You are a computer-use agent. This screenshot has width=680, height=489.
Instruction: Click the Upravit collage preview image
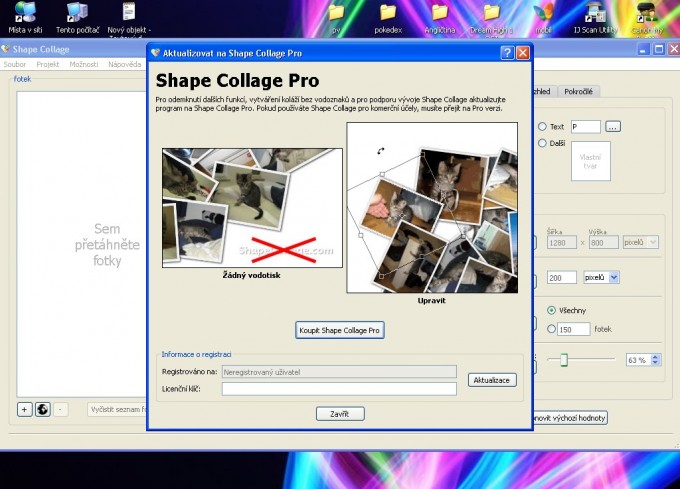[x=432, y=208]
